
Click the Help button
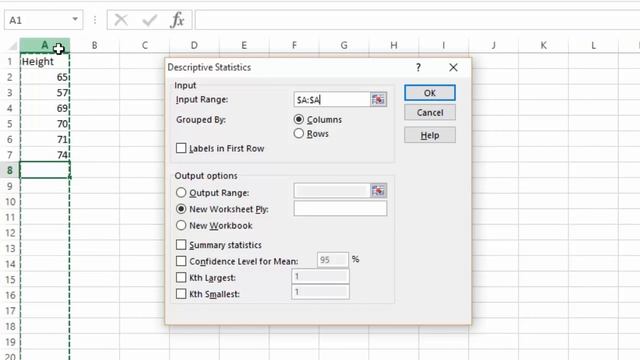tap(430, 135)
